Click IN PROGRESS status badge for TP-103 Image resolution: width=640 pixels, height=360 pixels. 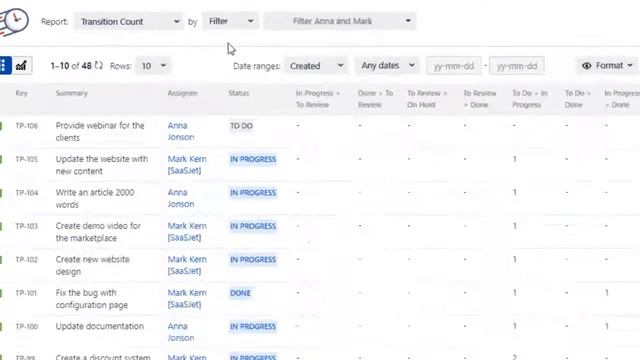point(253,226)
